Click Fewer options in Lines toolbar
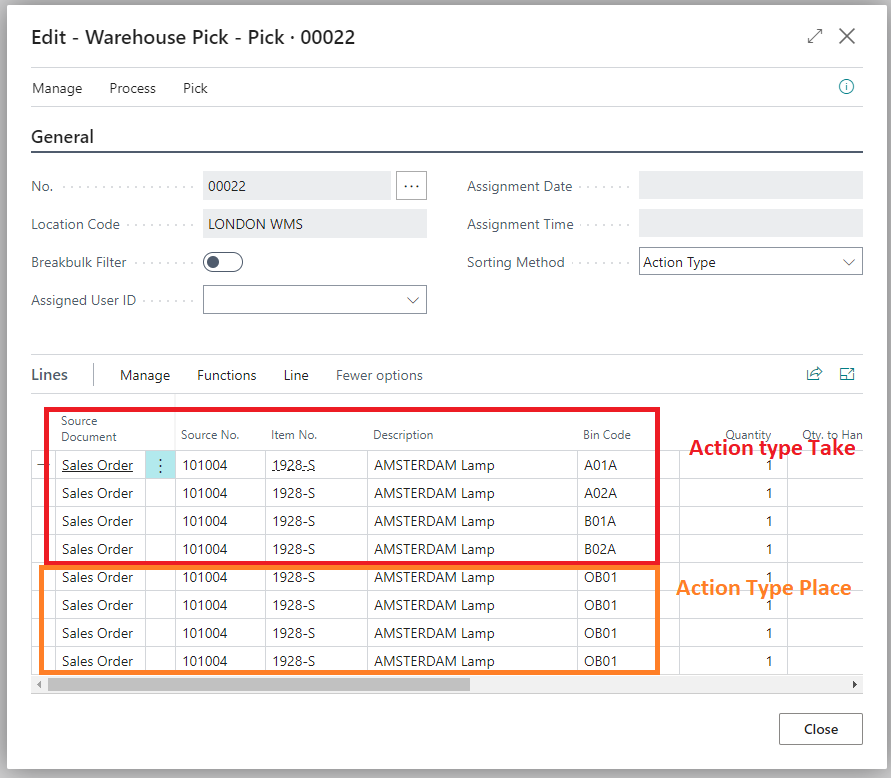This screenshot has height=778, width=891. click(x=379, y=375)
